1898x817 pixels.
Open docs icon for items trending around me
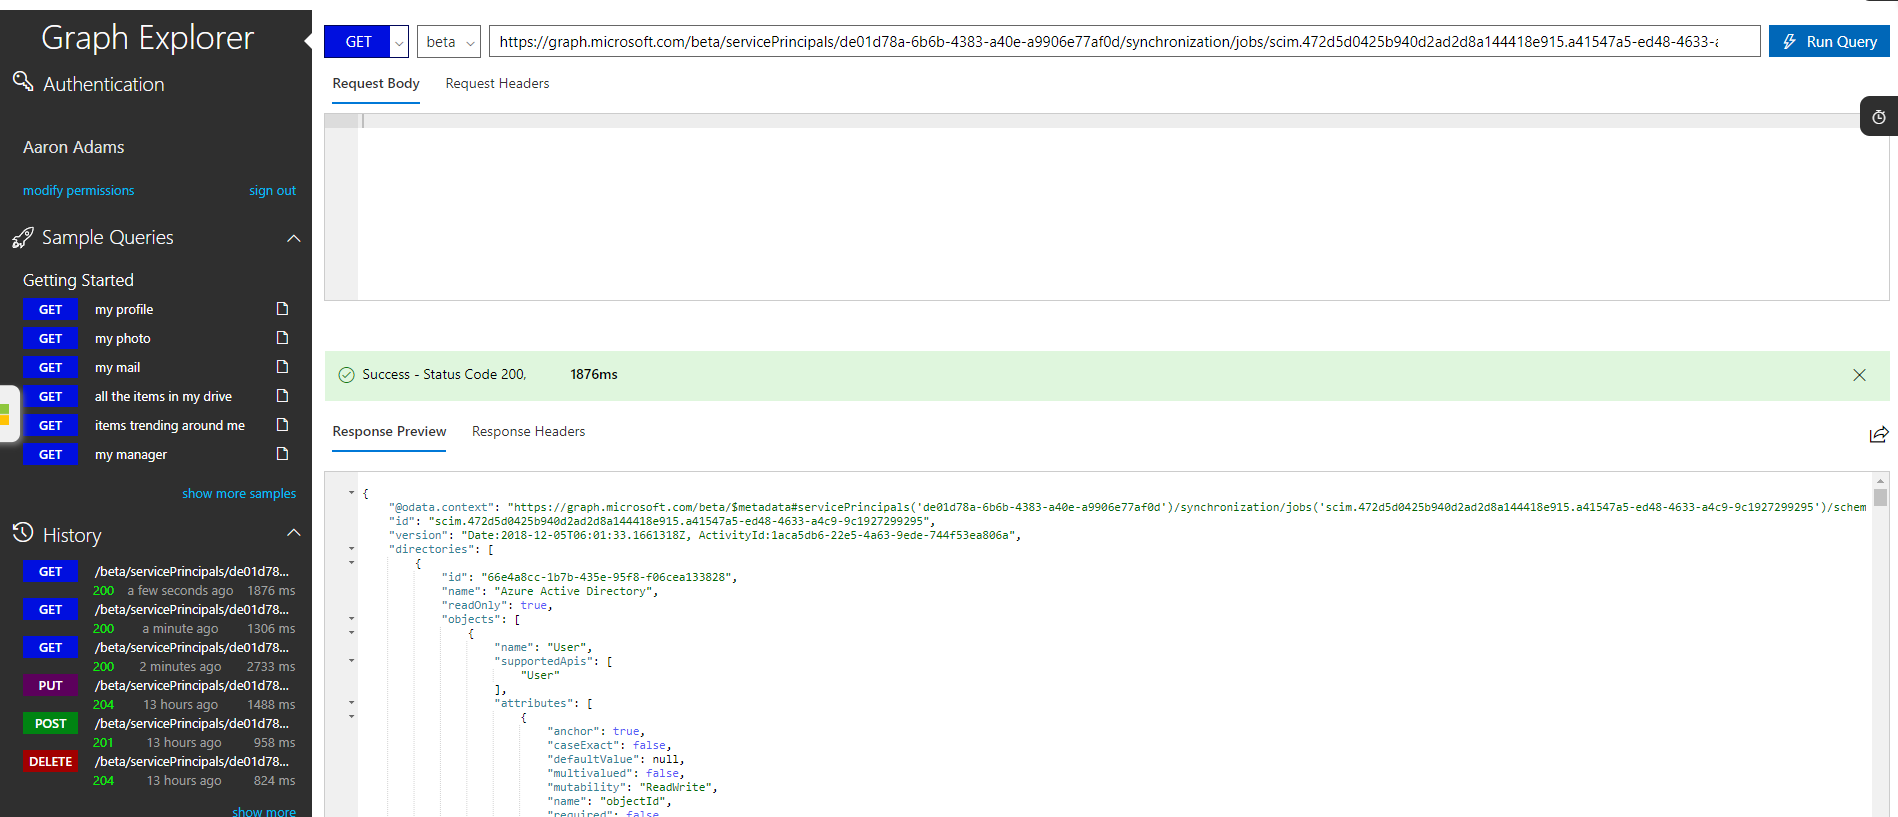point(282,425)
